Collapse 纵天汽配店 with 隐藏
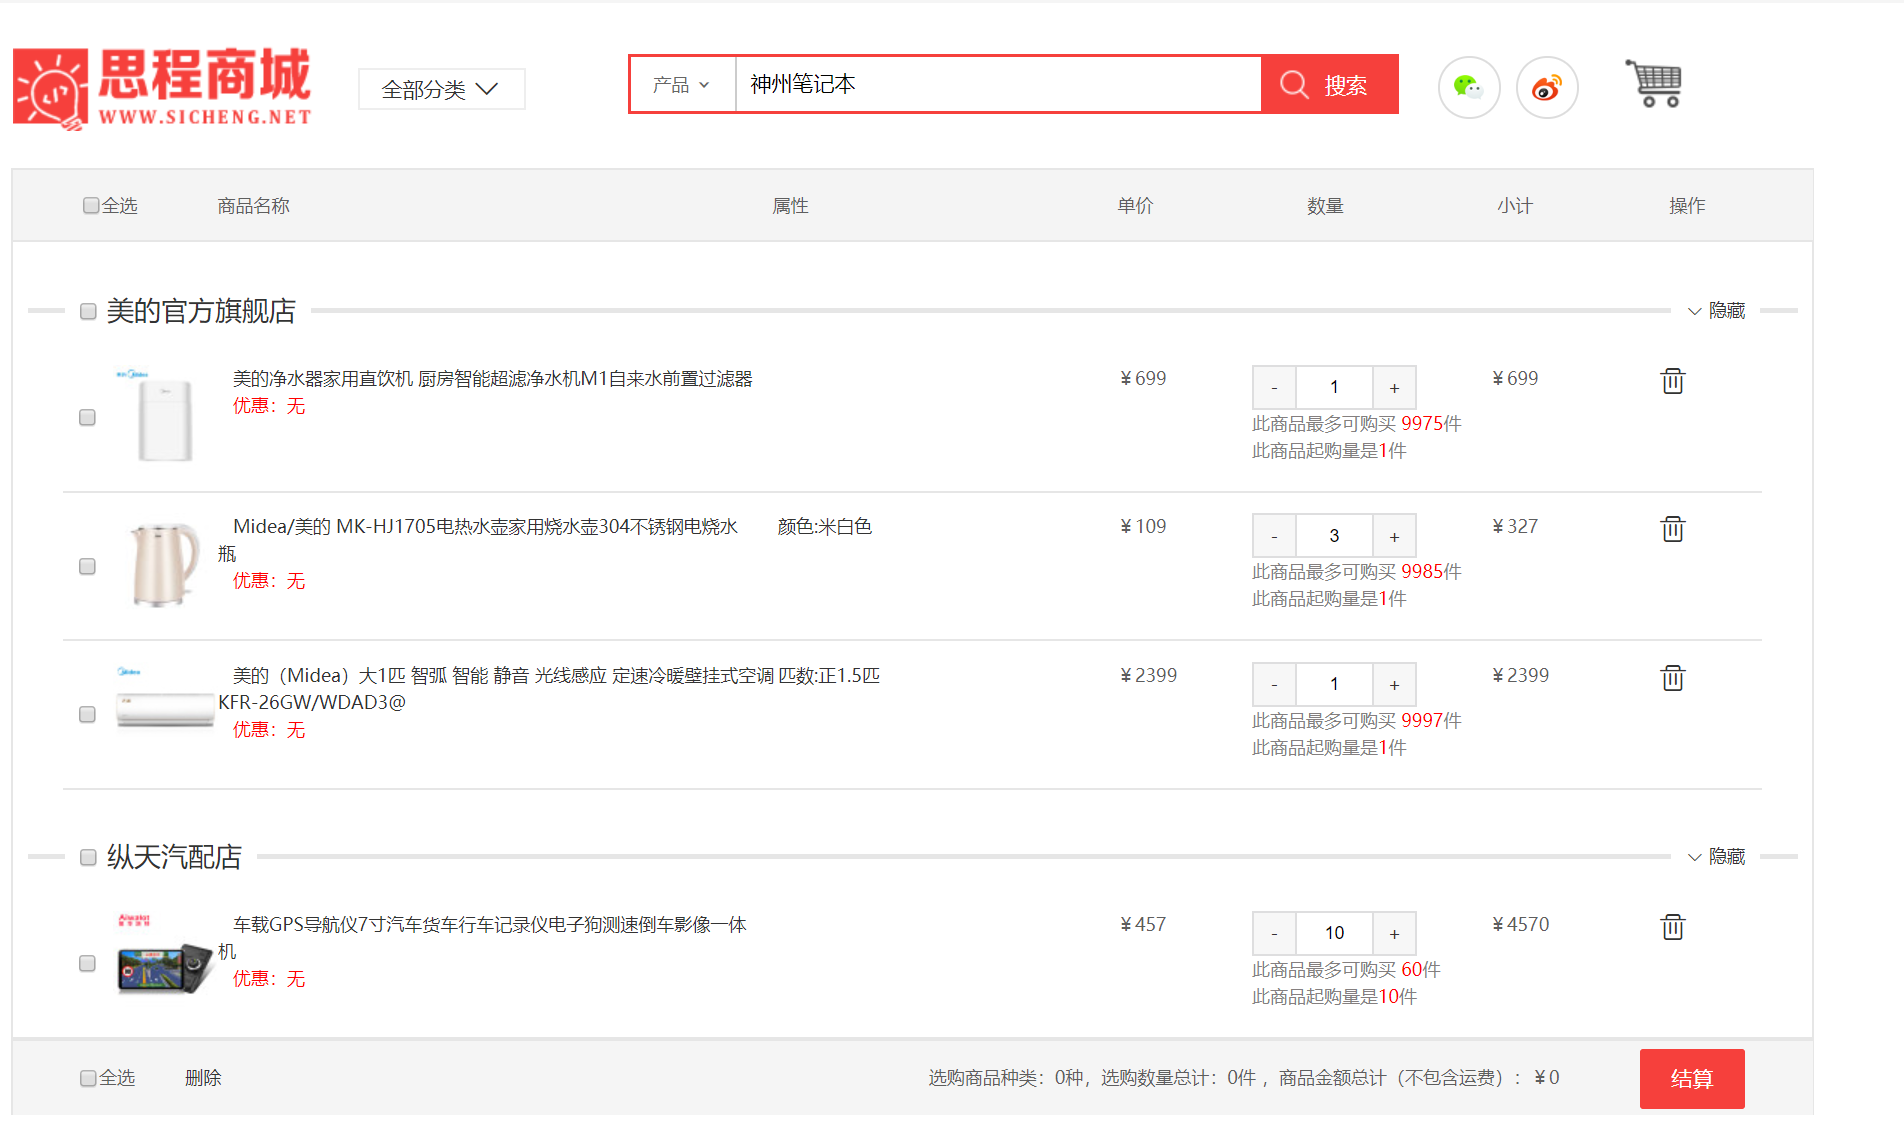Viewport: 1904px width, 1134px height. tap(1716, 857)
